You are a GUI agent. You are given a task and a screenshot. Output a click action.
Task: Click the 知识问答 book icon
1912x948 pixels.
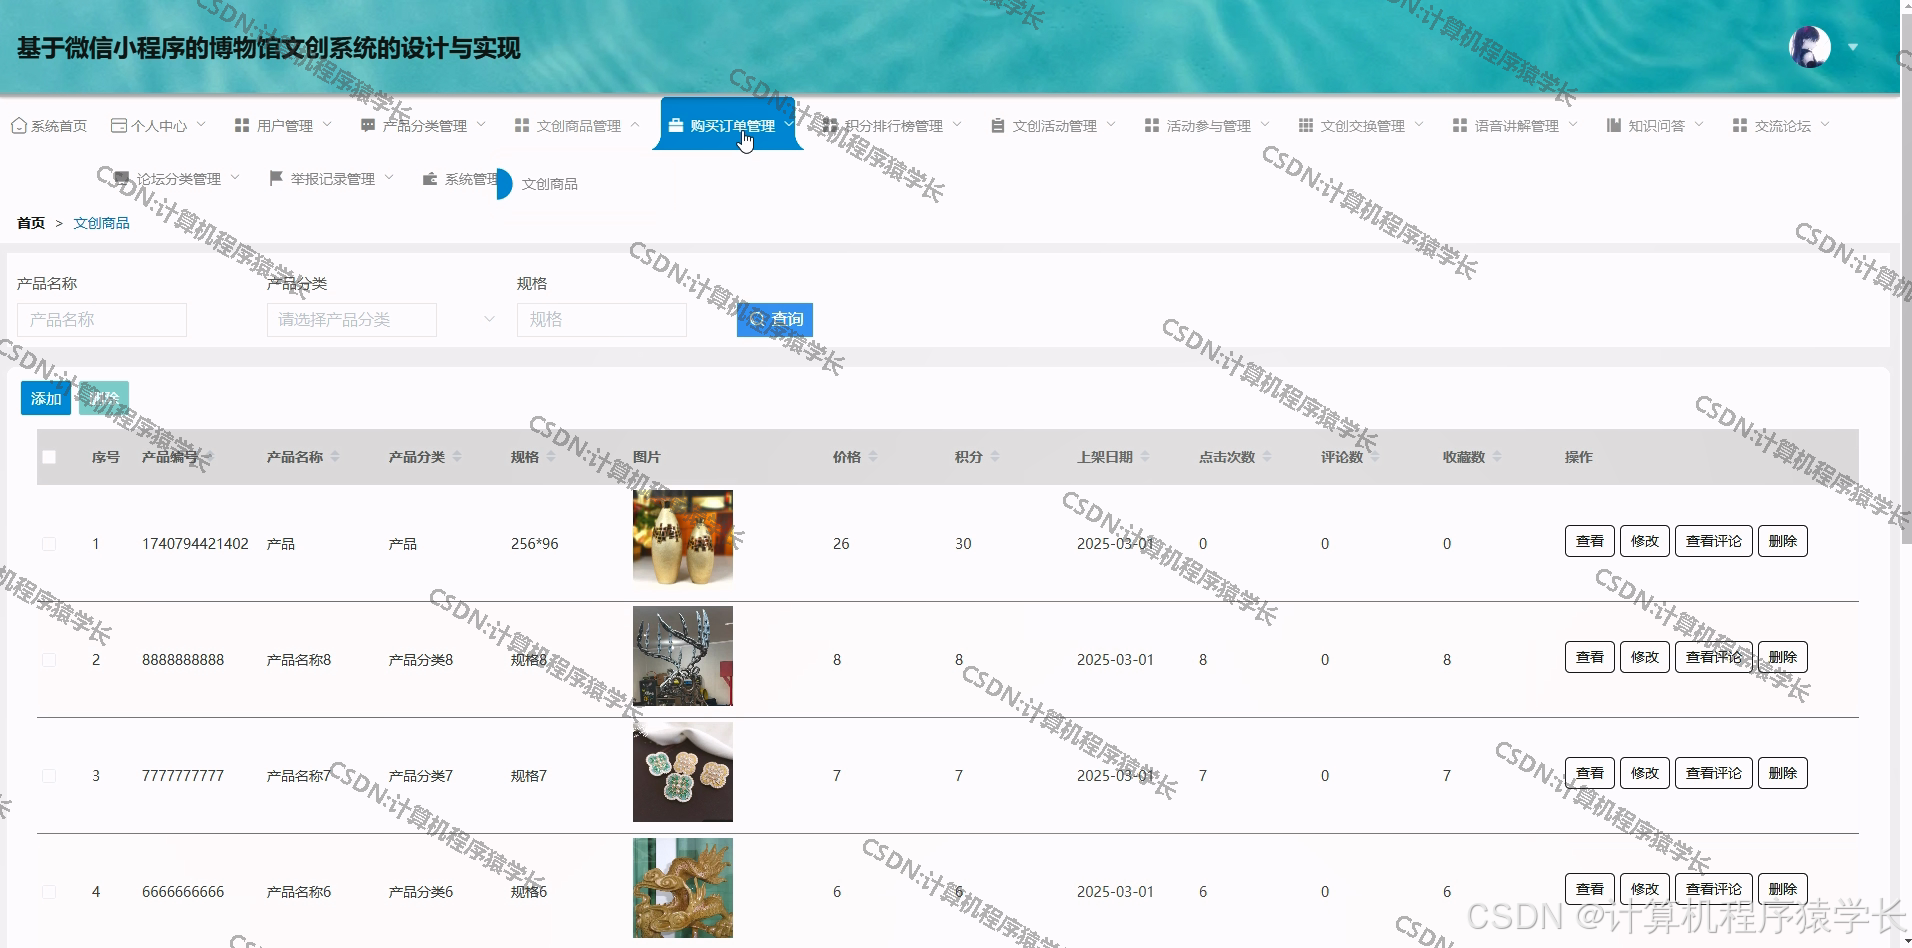tap(1614, 126)
